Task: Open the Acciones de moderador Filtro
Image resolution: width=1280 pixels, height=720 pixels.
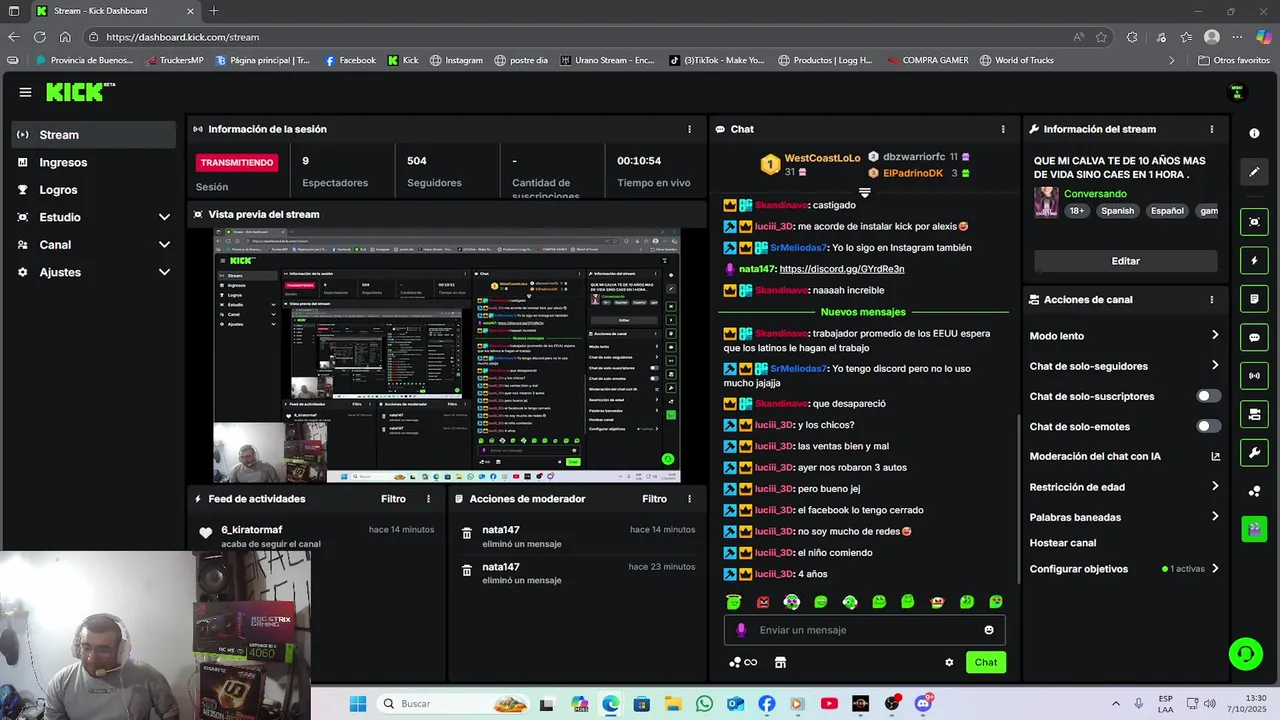Action: (654, 499)
